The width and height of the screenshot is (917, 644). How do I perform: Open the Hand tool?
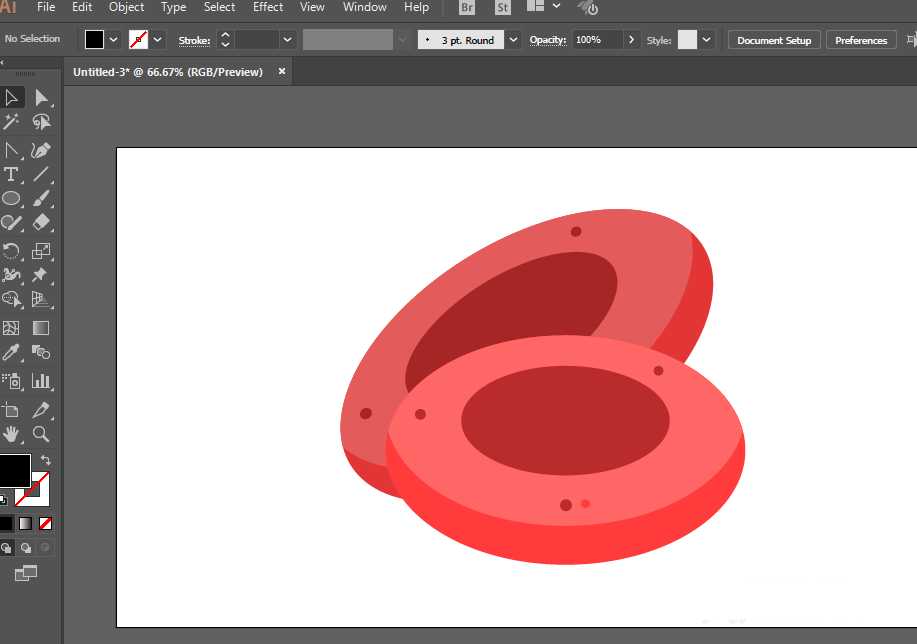(x=12, y=434)
